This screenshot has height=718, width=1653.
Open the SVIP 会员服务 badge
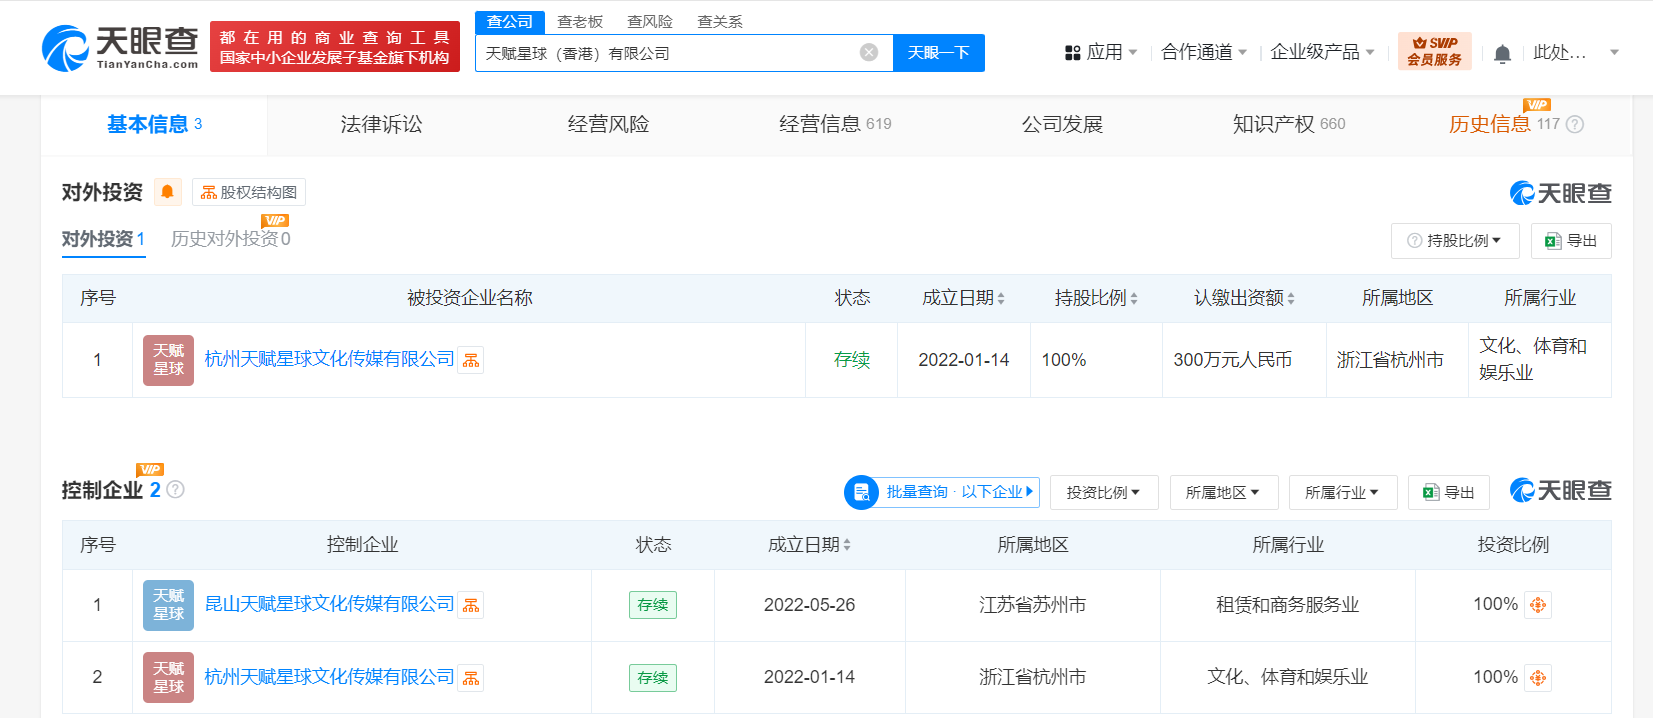click(x=1434, y=51)
